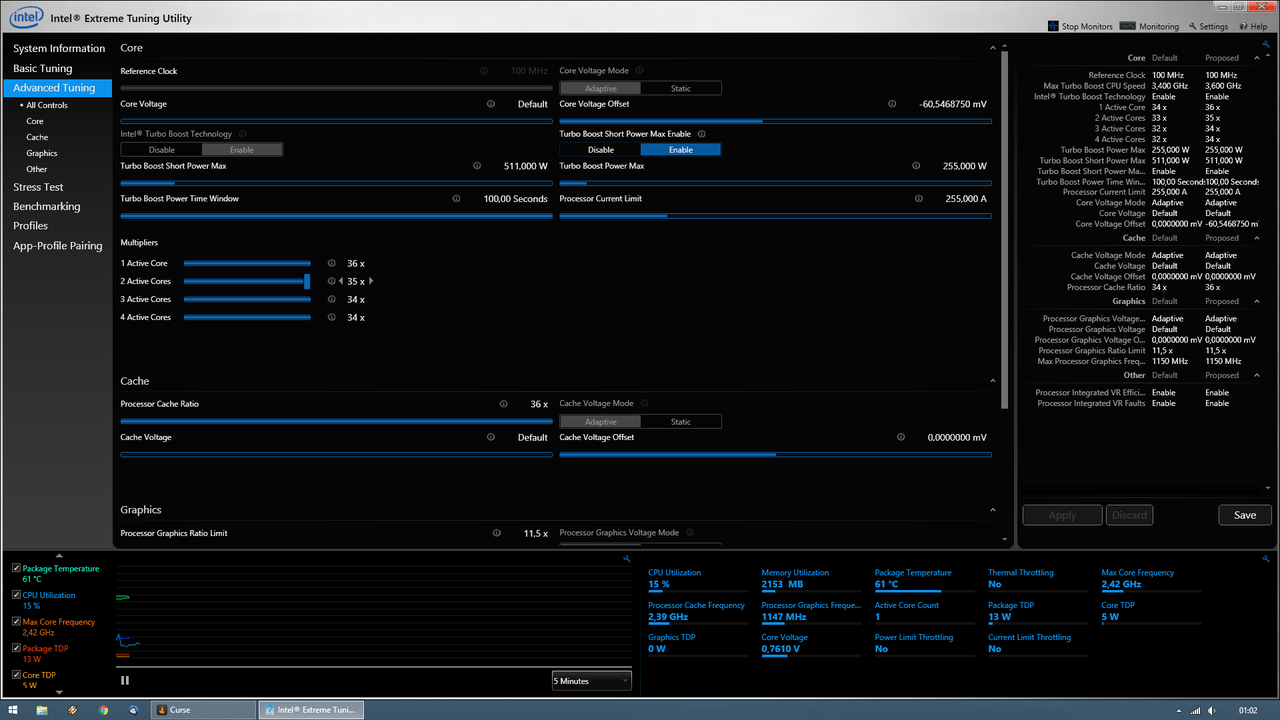Image resolution: width=1280 pixels, height=720 pixels.
Task: Open the 5 Minutes time range dropdown
Action: [591, 681]
